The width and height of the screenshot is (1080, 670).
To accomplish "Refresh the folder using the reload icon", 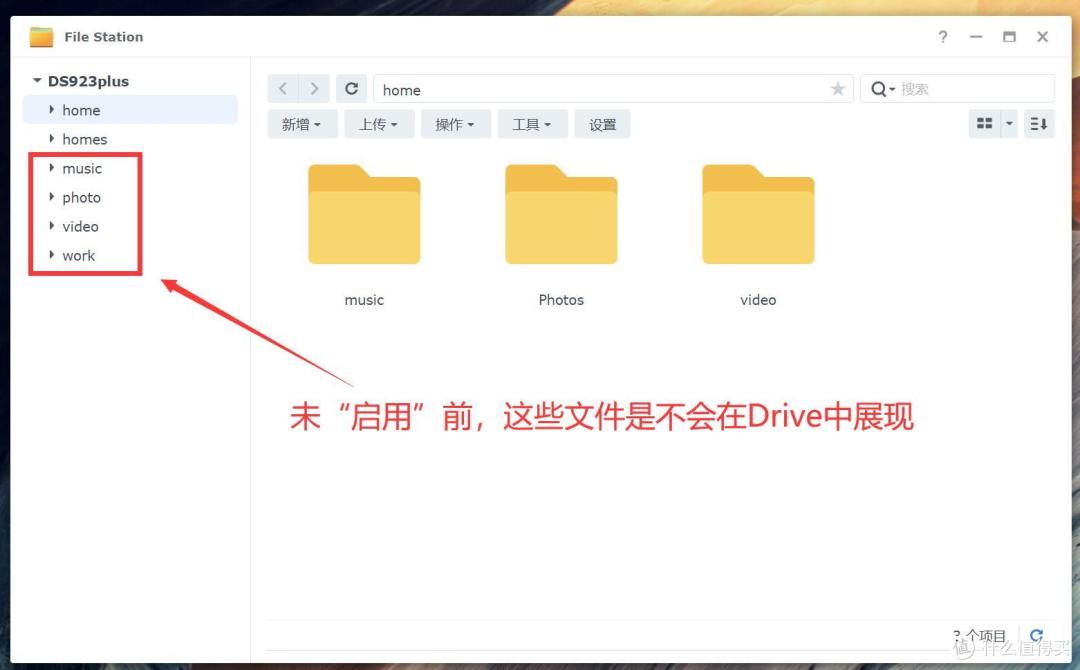I will [351, 89].
